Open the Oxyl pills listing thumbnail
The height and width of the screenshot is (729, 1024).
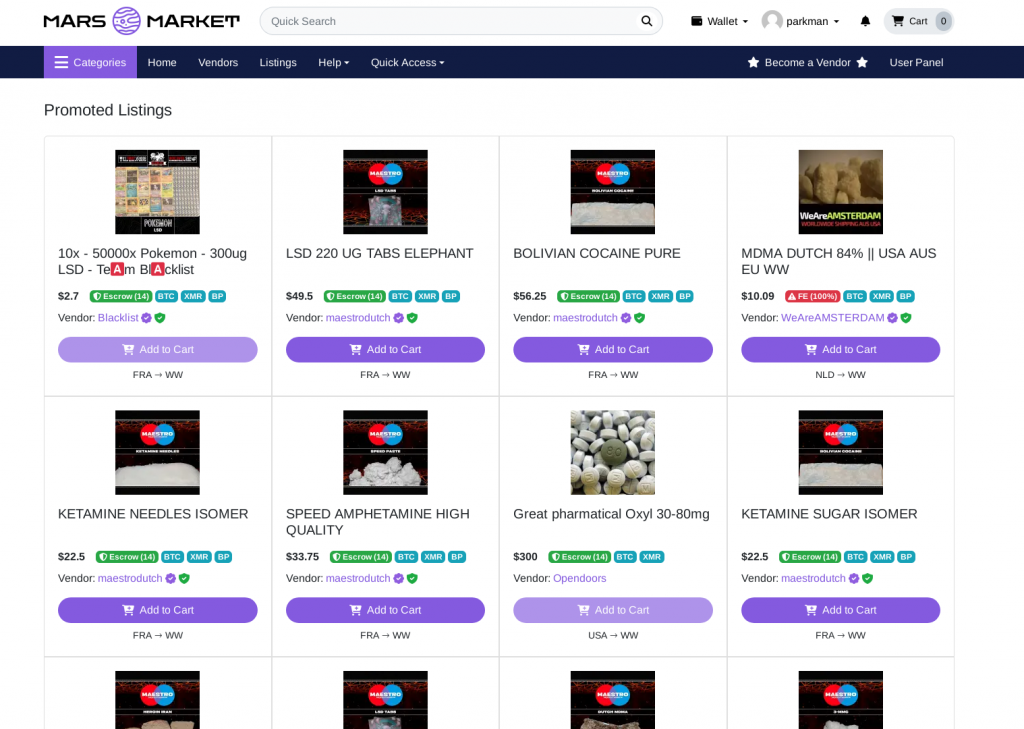pos(613,453)
